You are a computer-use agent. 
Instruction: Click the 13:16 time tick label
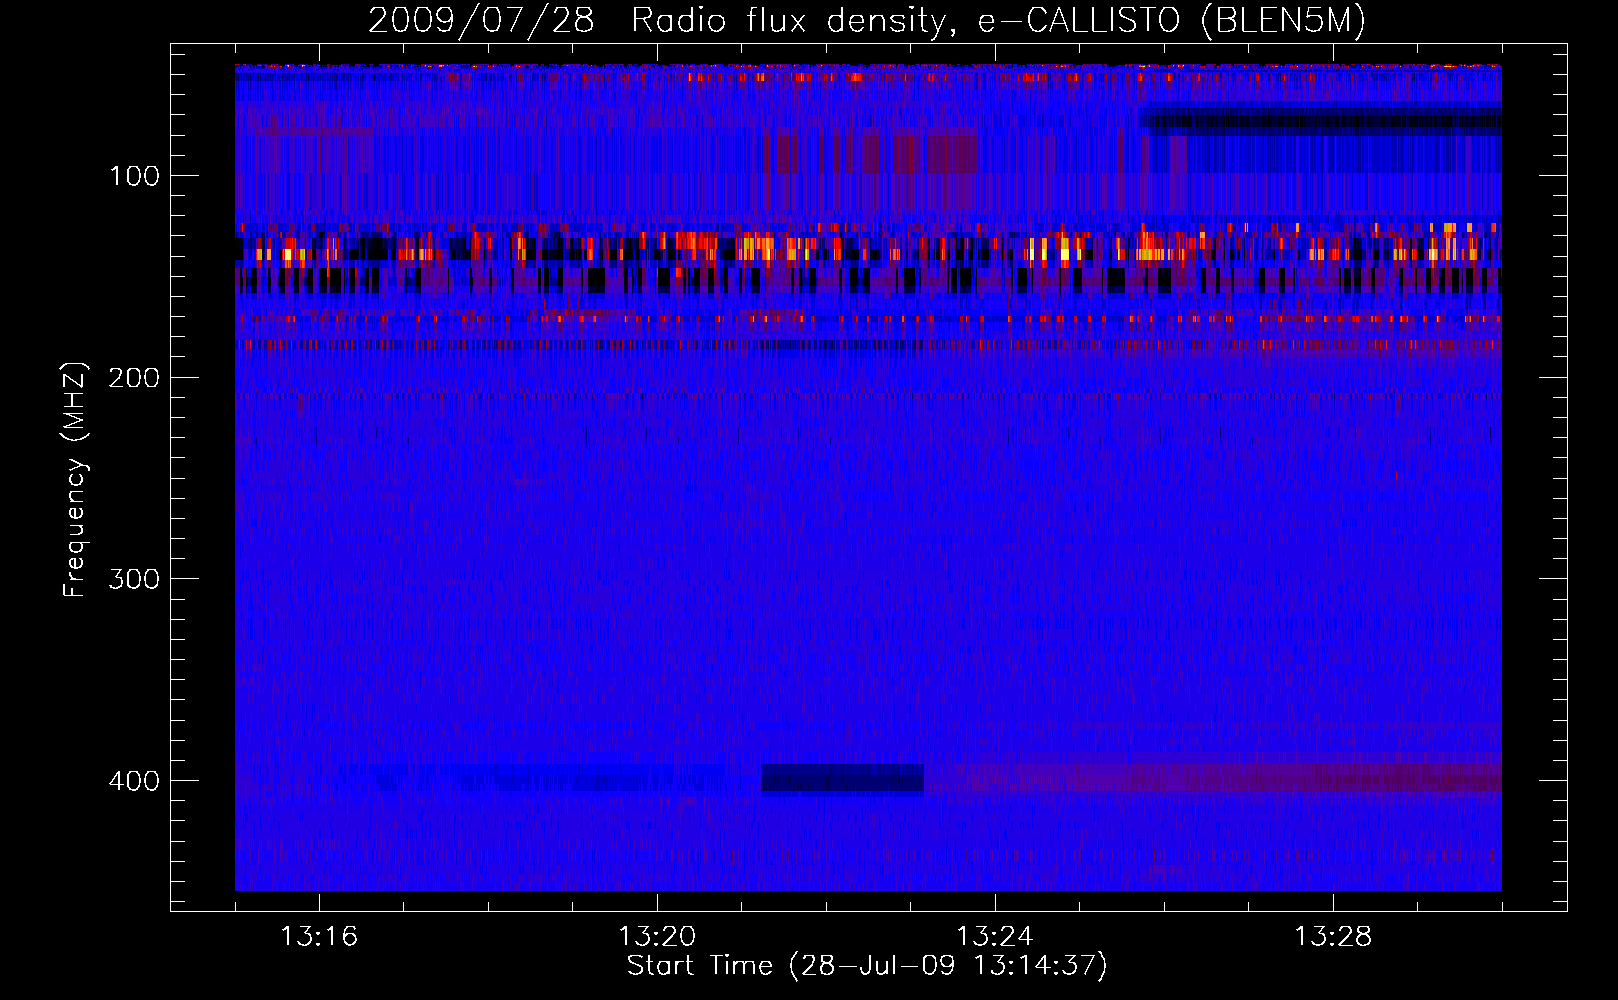319,936
